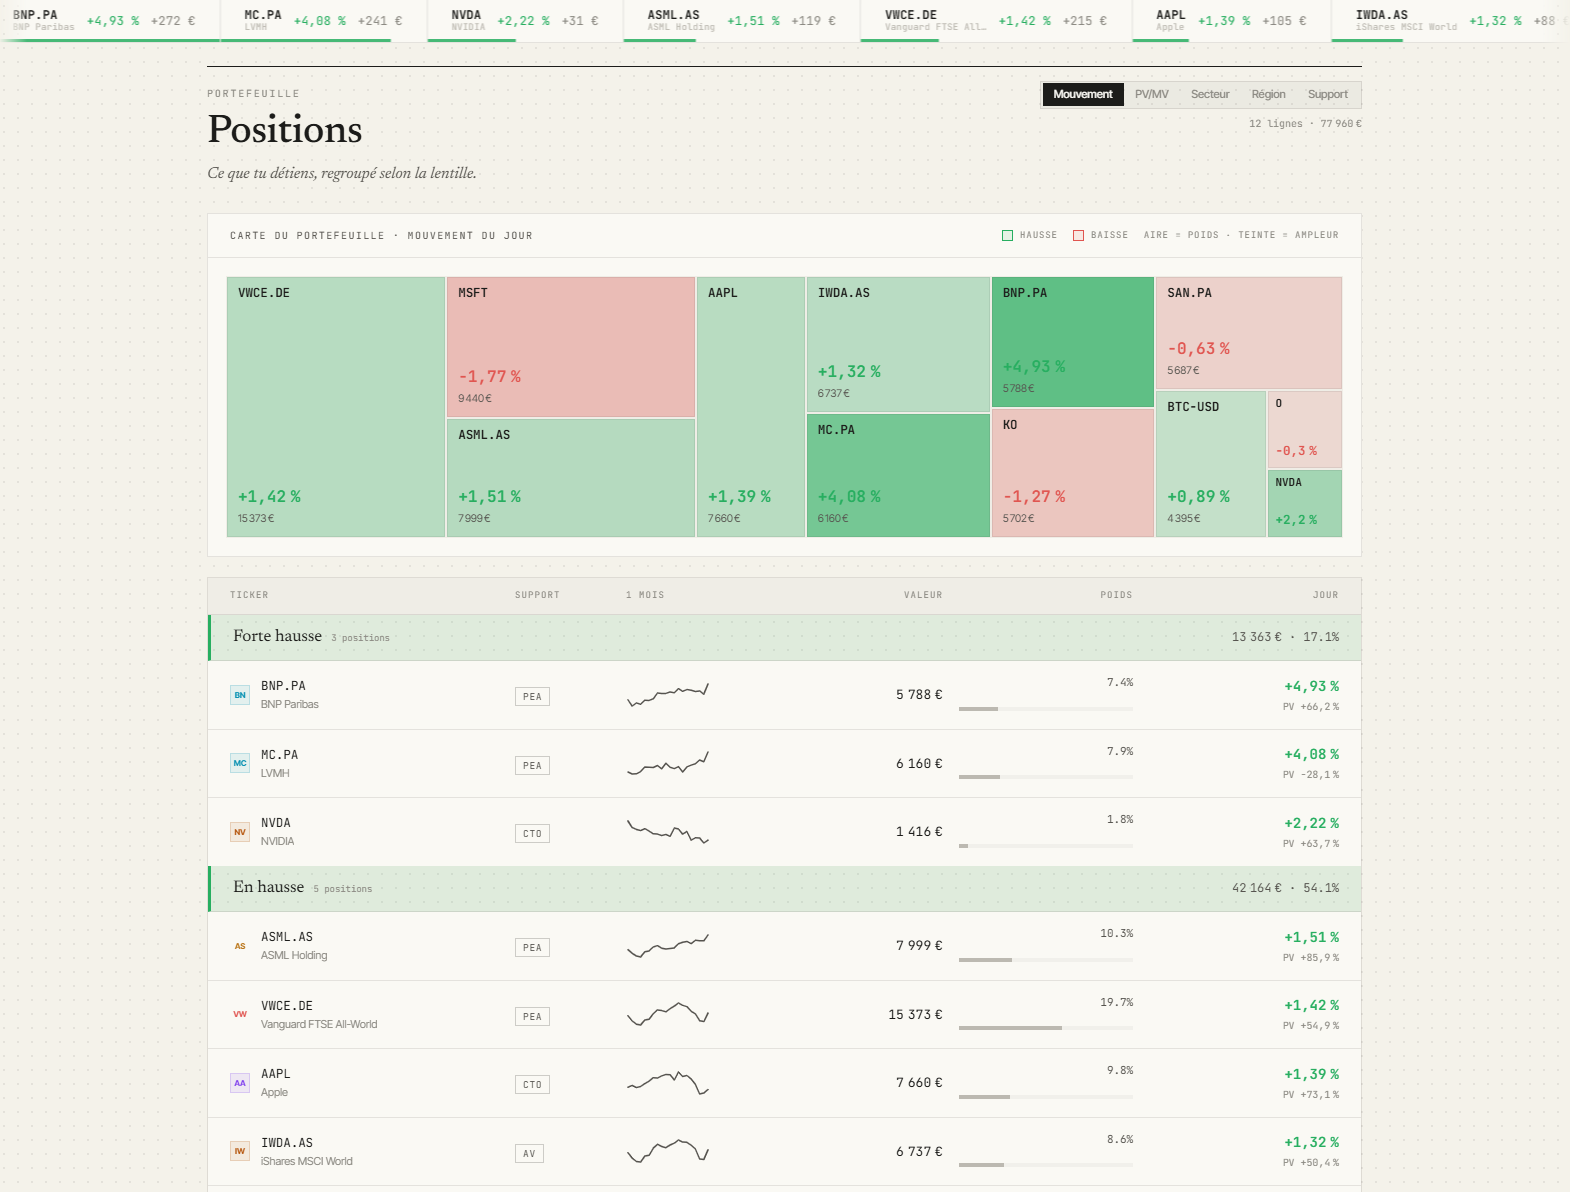Switch to the Secteur tab
The height and width of the screenshot is (1192, 1570).
pyautogui.click(x=1210, y=94)
